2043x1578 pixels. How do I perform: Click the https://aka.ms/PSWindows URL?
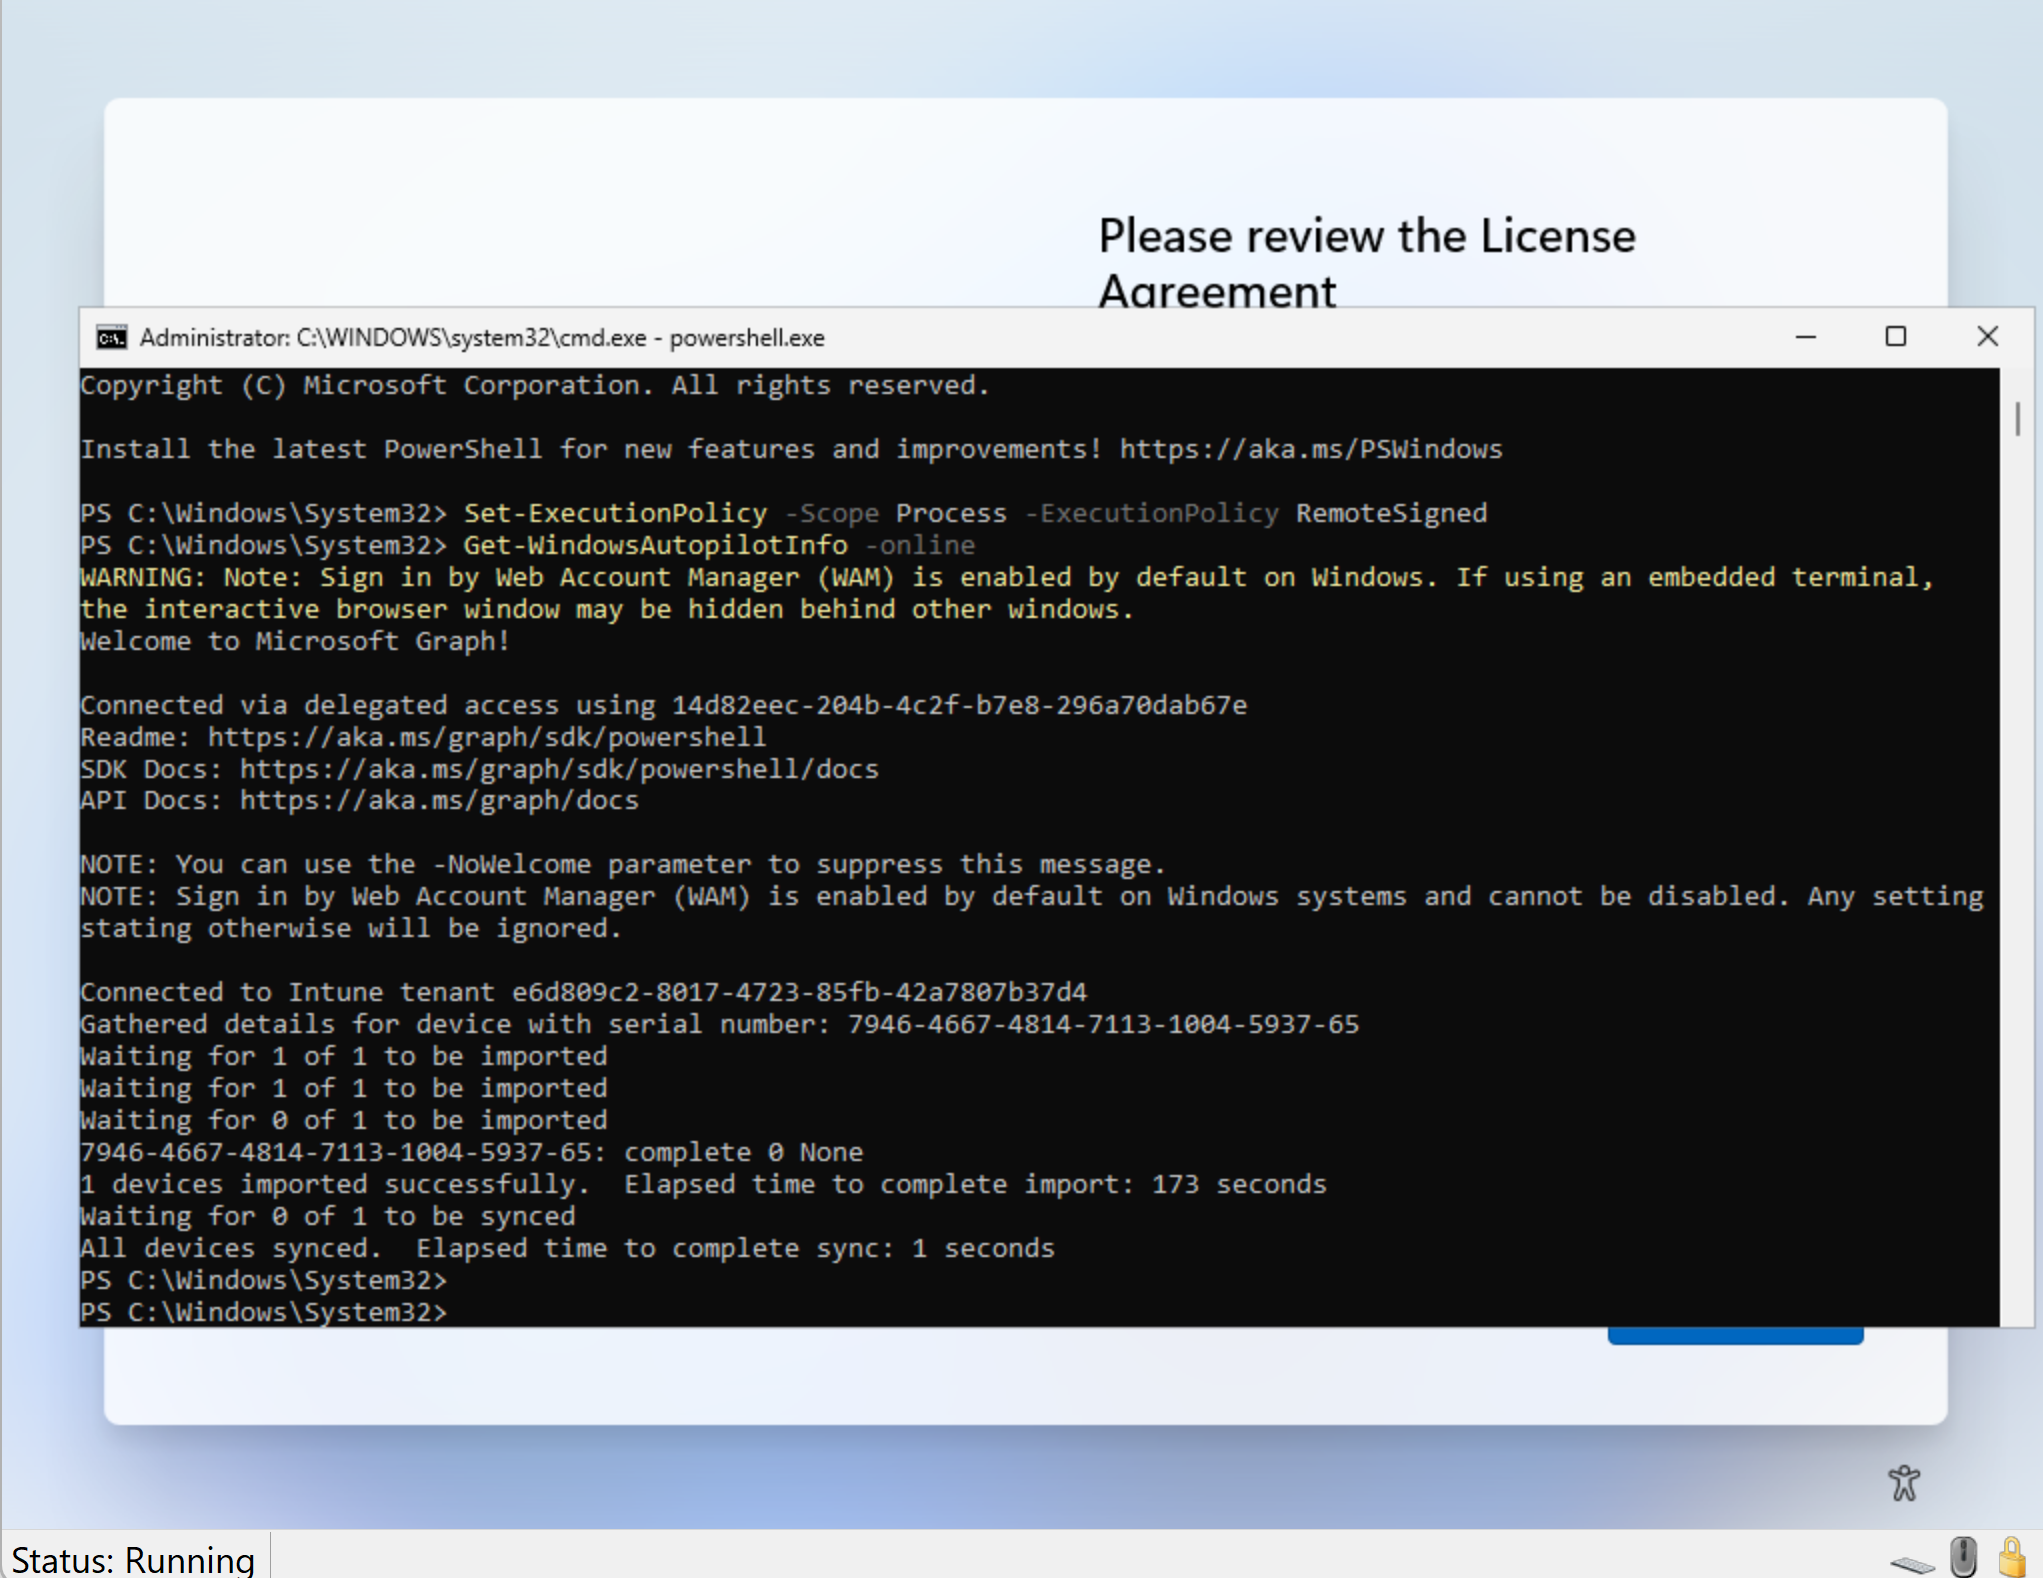[1310, 449]
